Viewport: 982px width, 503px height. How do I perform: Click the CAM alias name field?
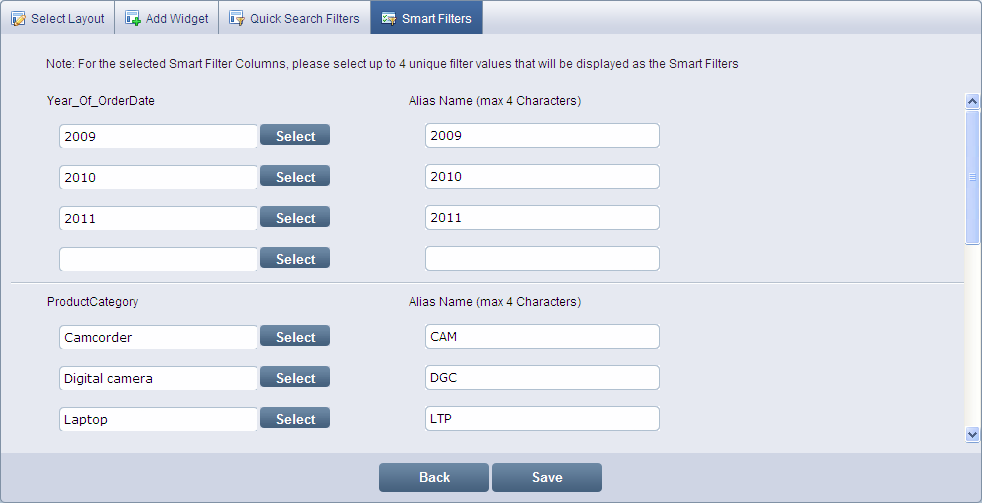[x=542, y=337]
